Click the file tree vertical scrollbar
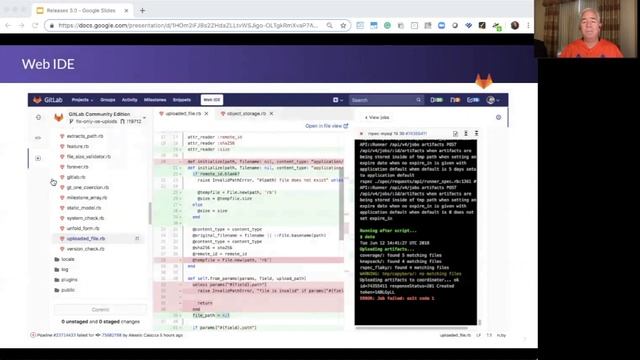 (150, 213)
